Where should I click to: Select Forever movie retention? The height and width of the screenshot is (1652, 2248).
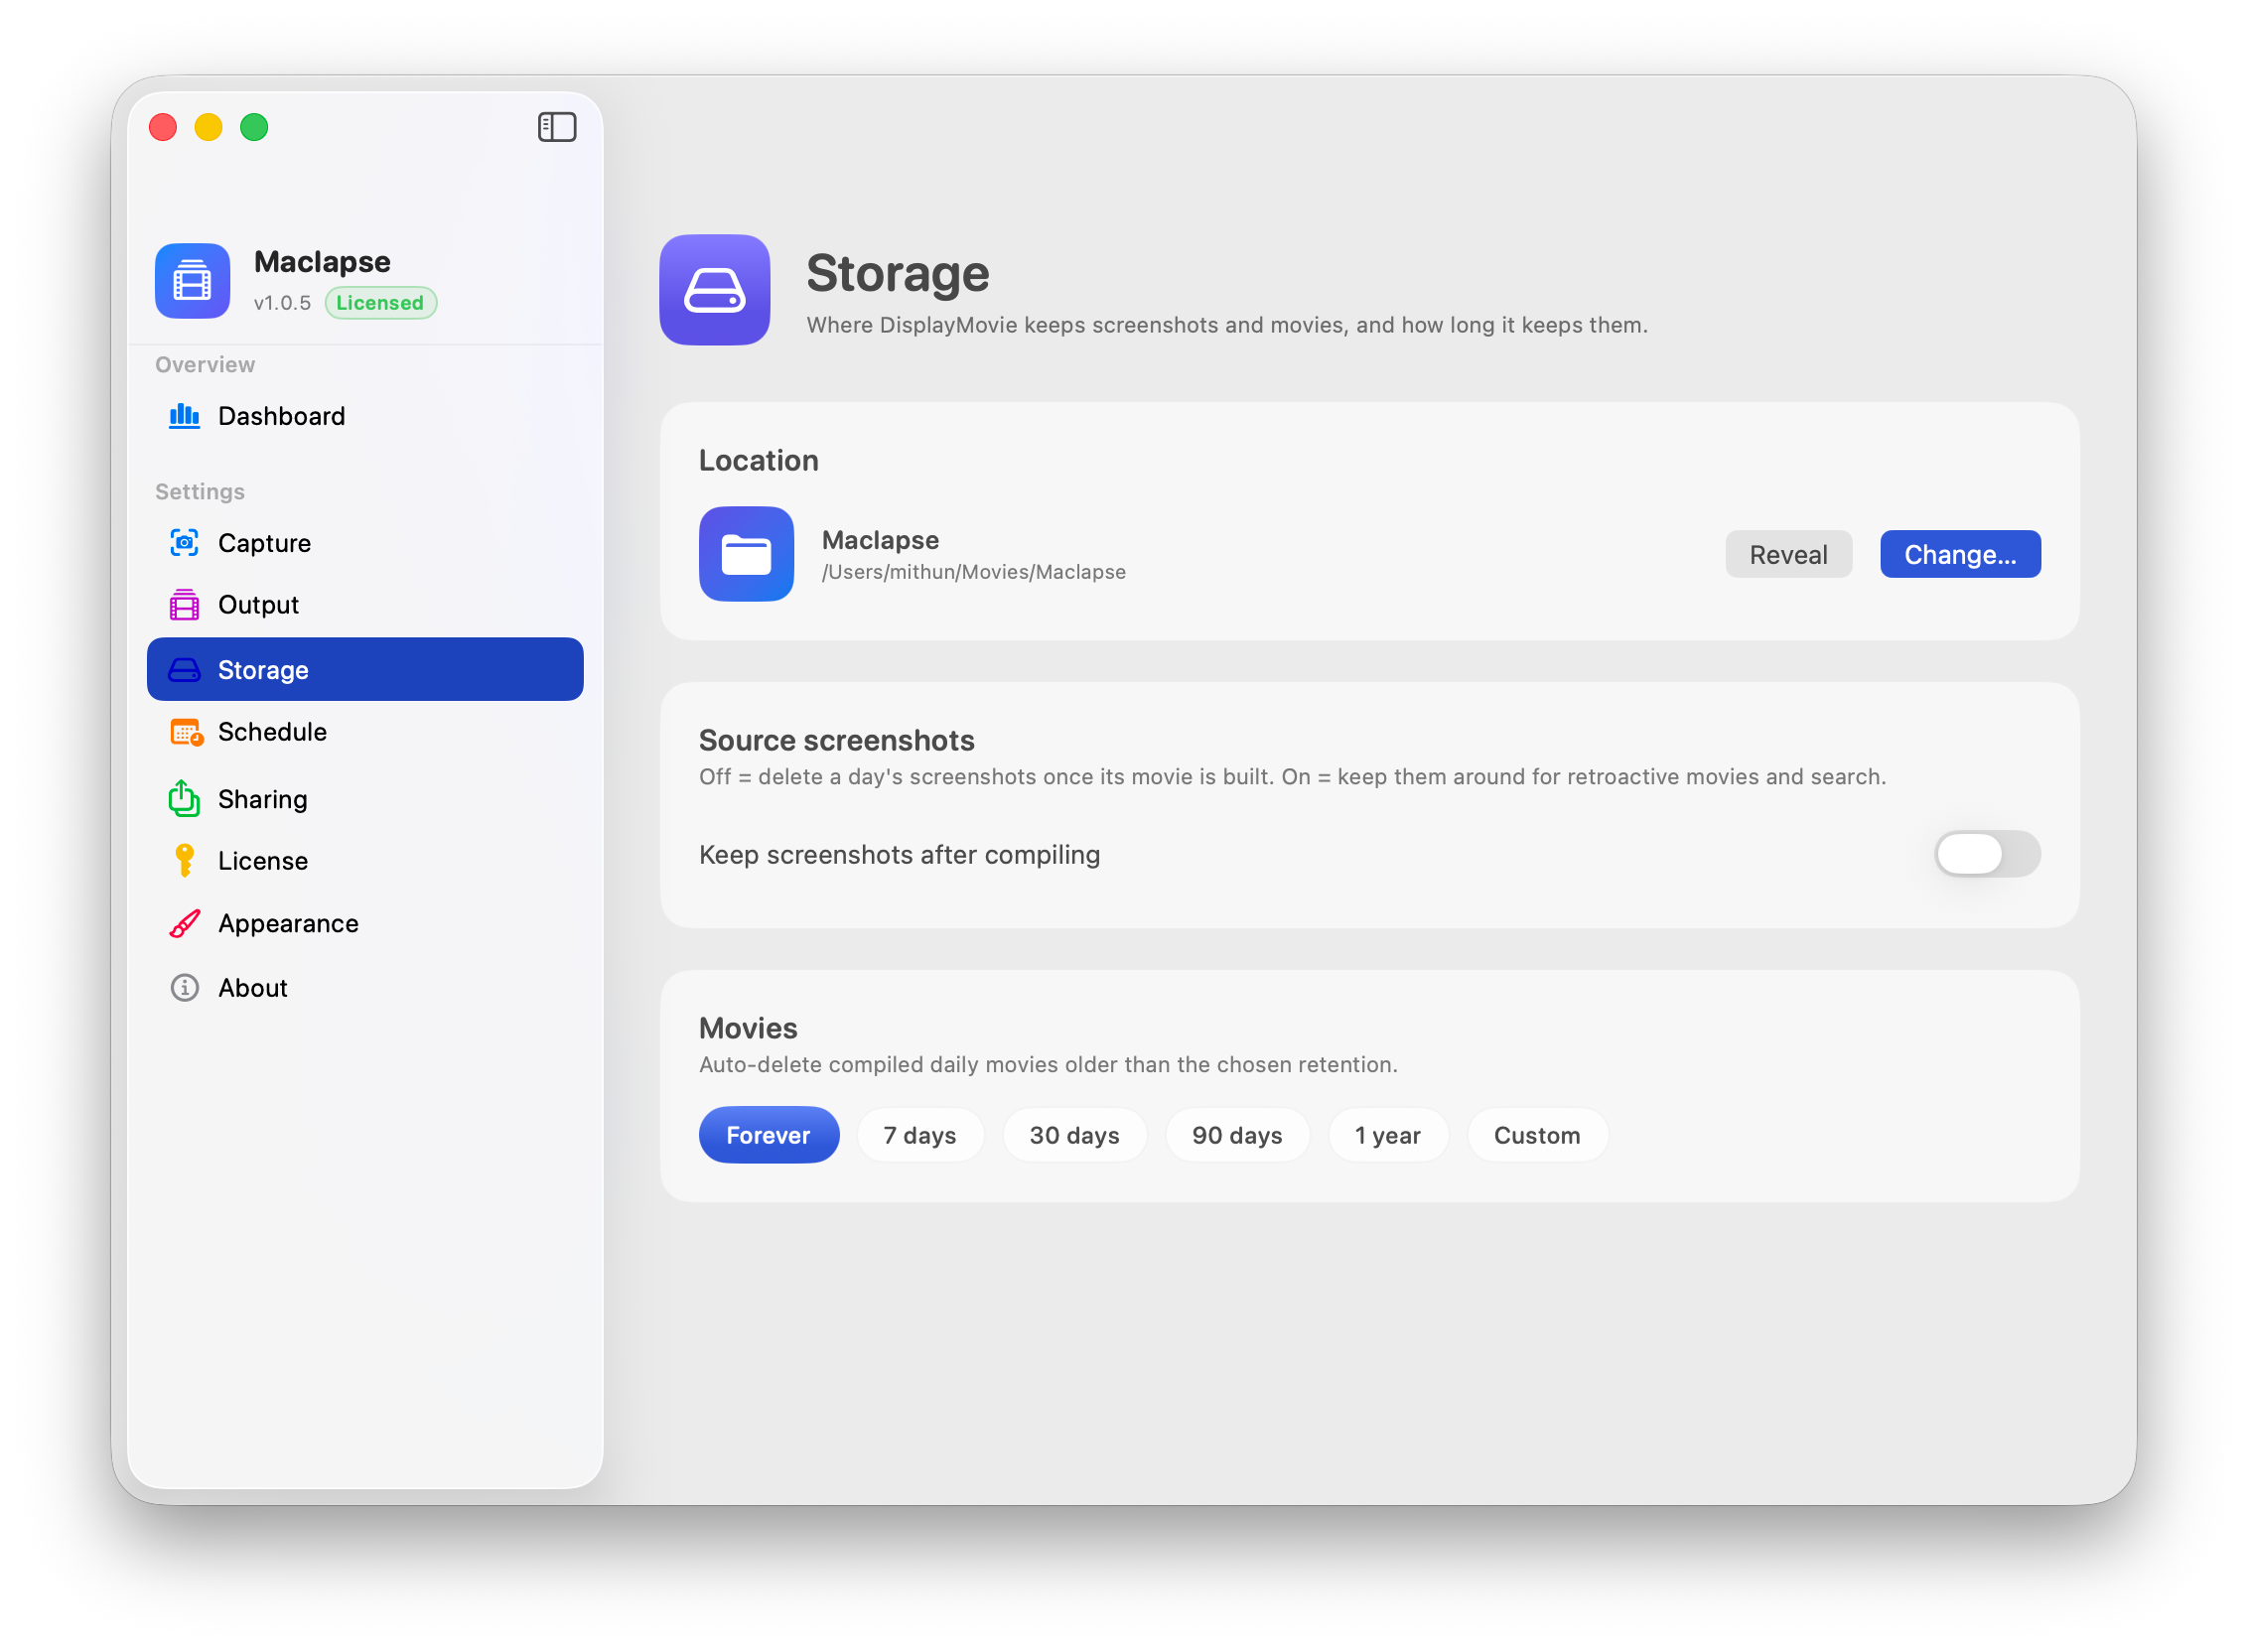pyautogui.click(x=769, y=1135)
